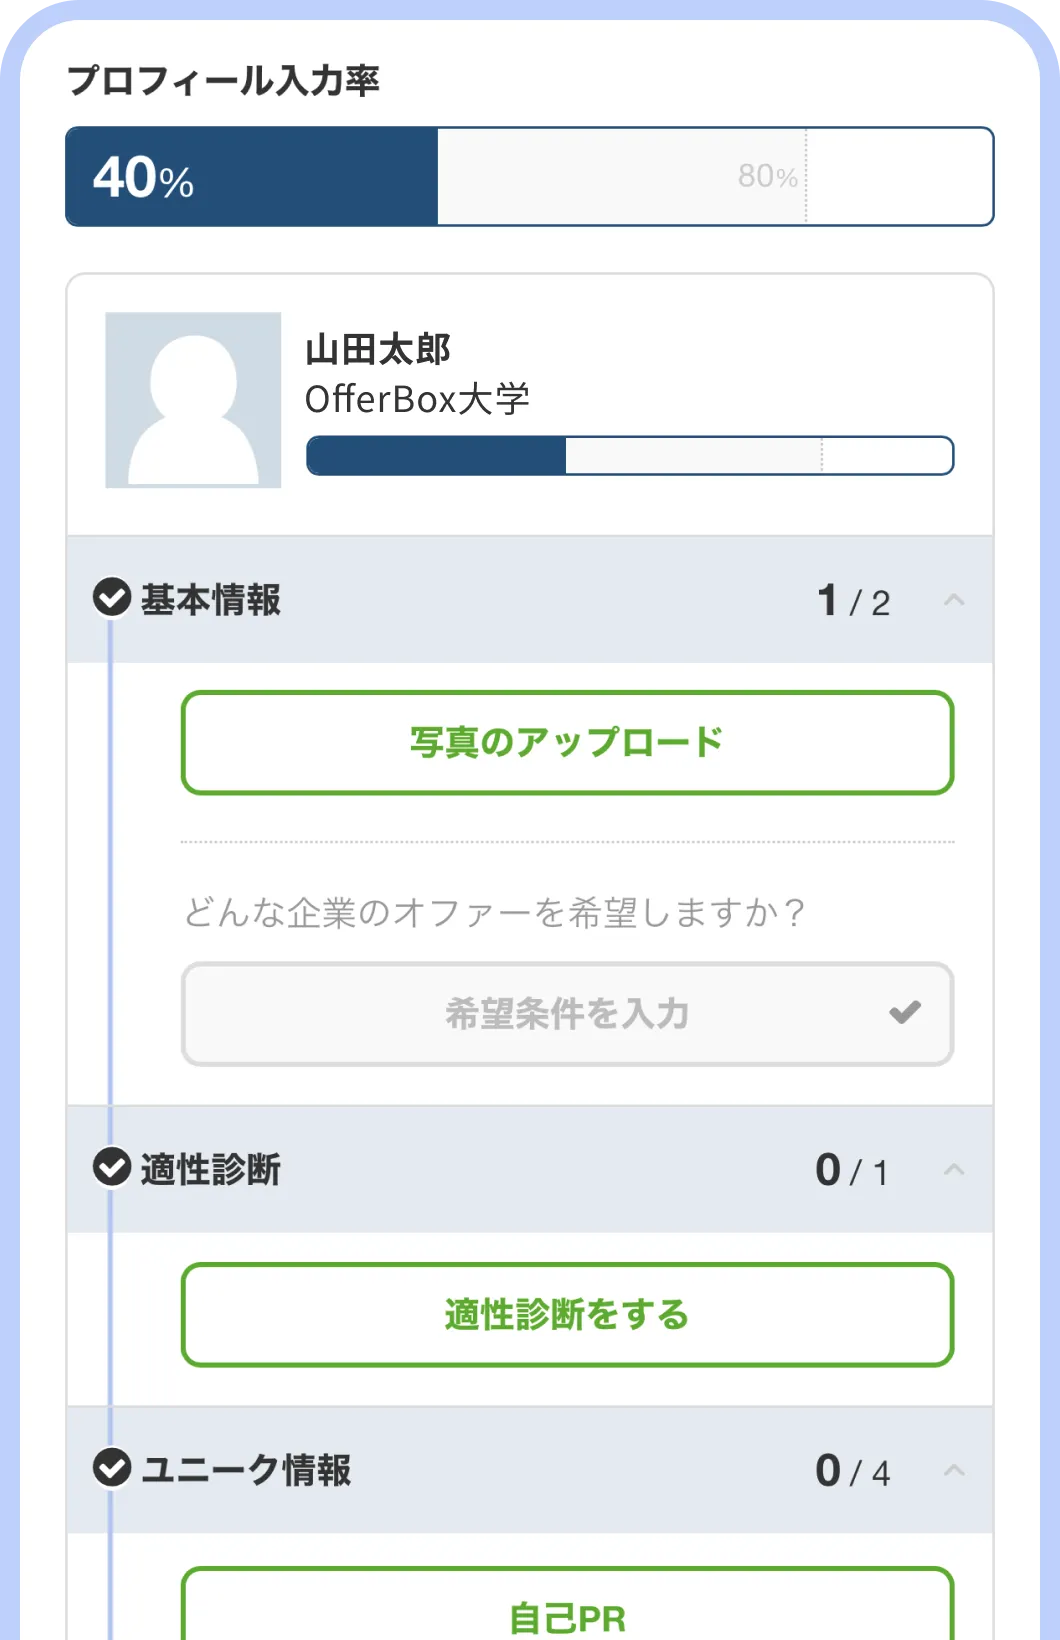The image size is (1060, 1640).
Task: Collapse the ユニーク情報 section chevron
Action: (x=954, y=1470)
